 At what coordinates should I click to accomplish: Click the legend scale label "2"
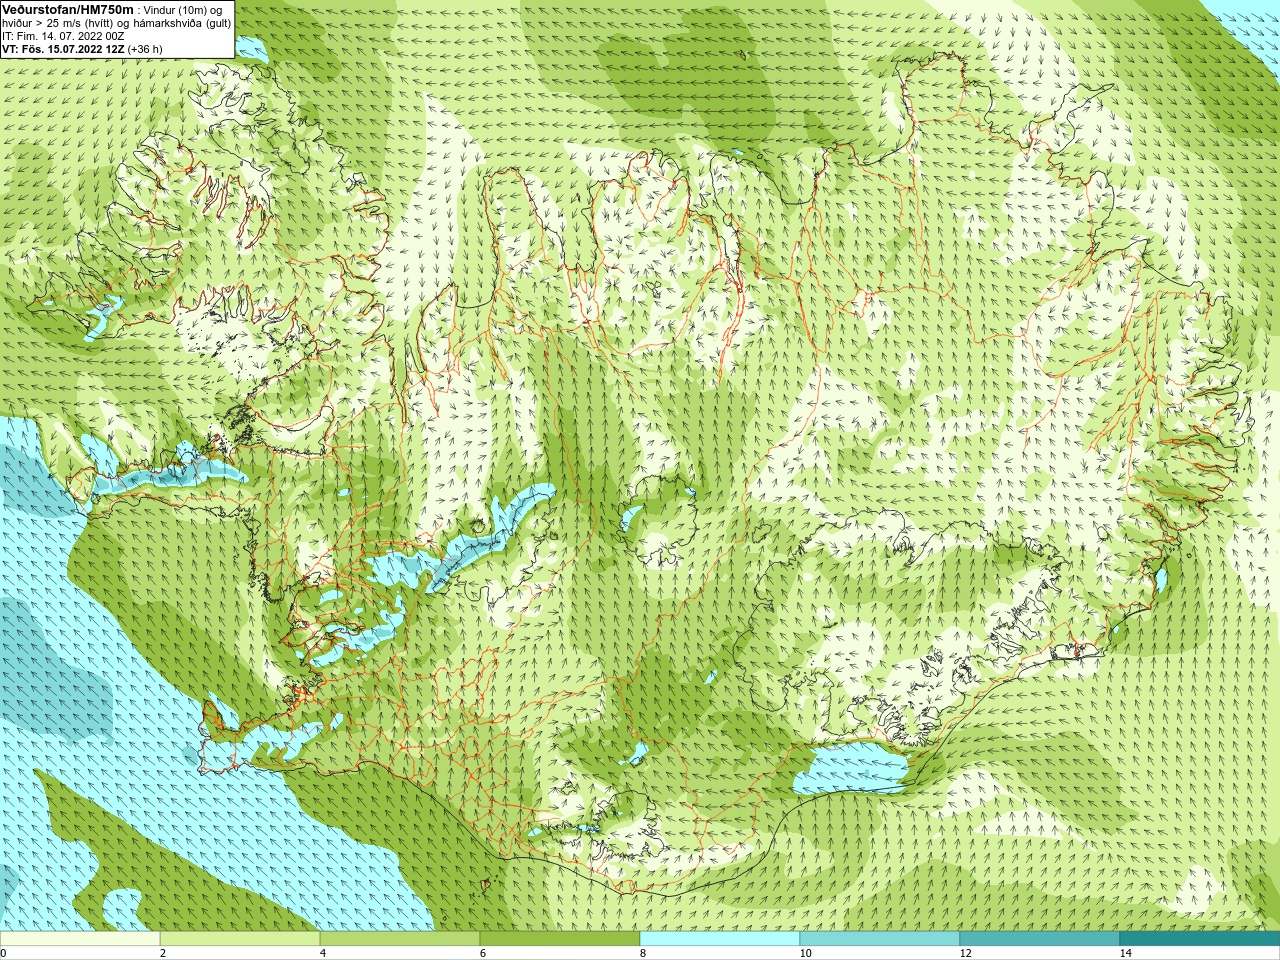click(163, 954)
